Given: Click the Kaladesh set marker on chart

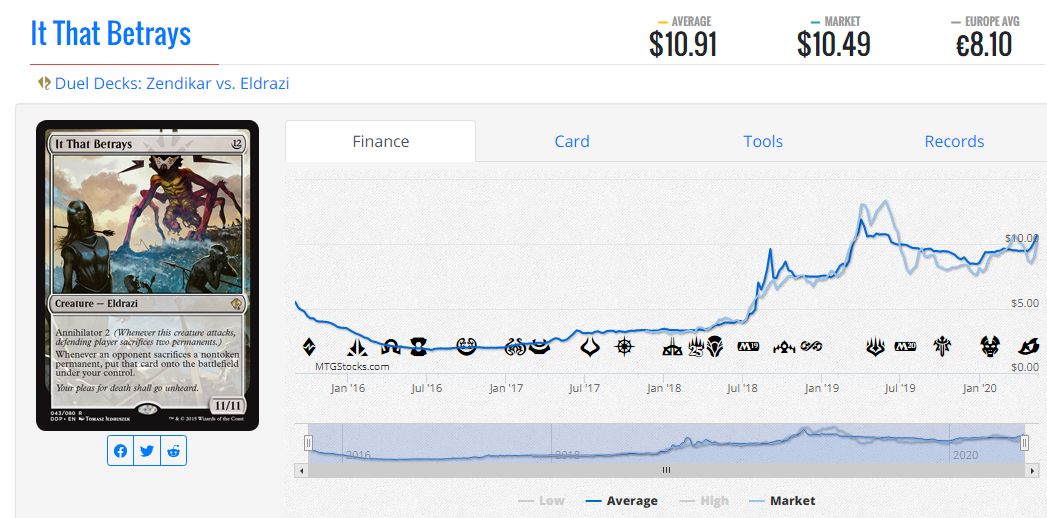Looking at the screenshot, I should pos(467,346).
